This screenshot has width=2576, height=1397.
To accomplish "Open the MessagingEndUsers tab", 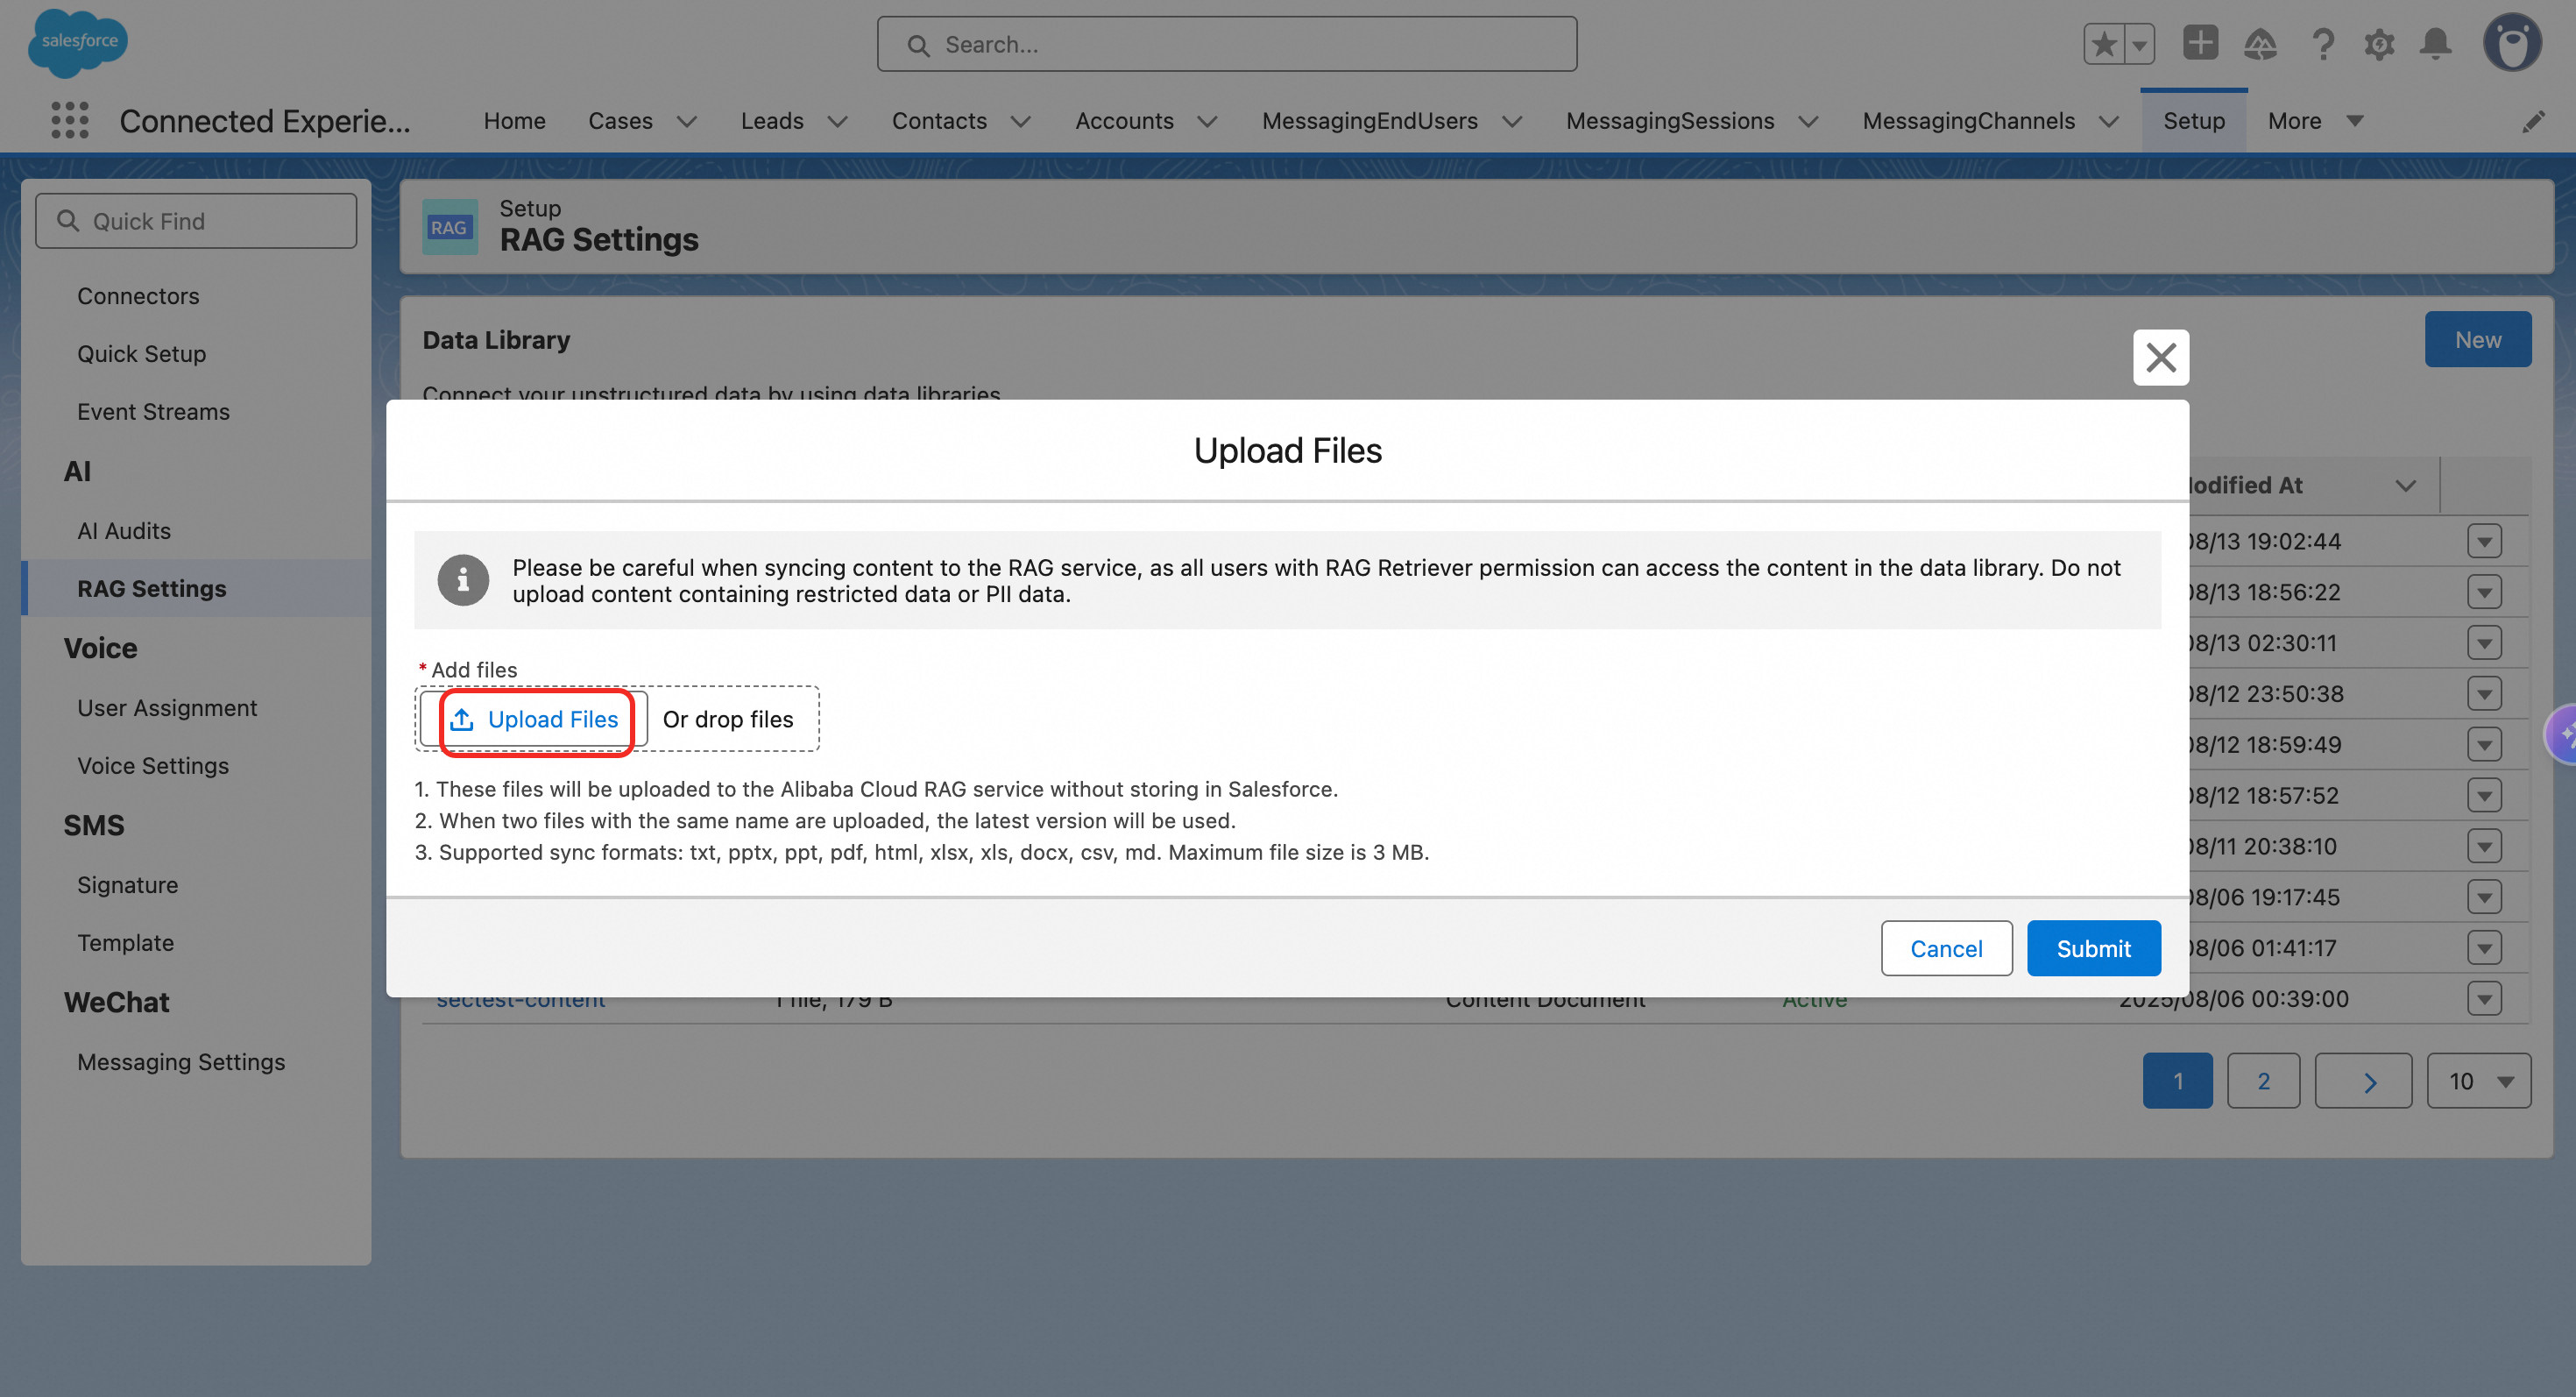I will coord(1369,121).
